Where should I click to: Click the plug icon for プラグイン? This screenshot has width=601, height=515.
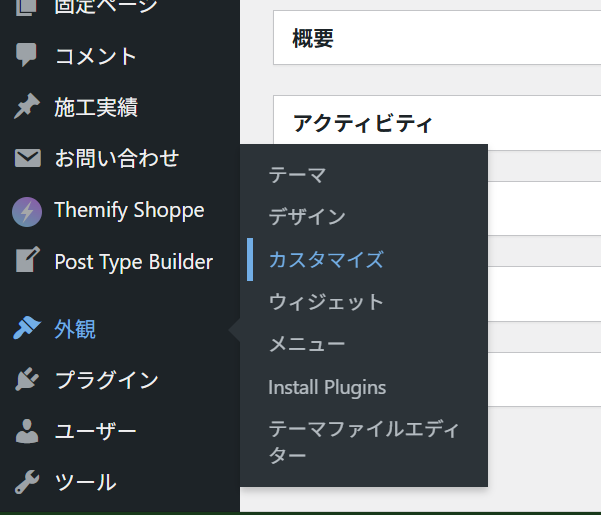[27, 379]
